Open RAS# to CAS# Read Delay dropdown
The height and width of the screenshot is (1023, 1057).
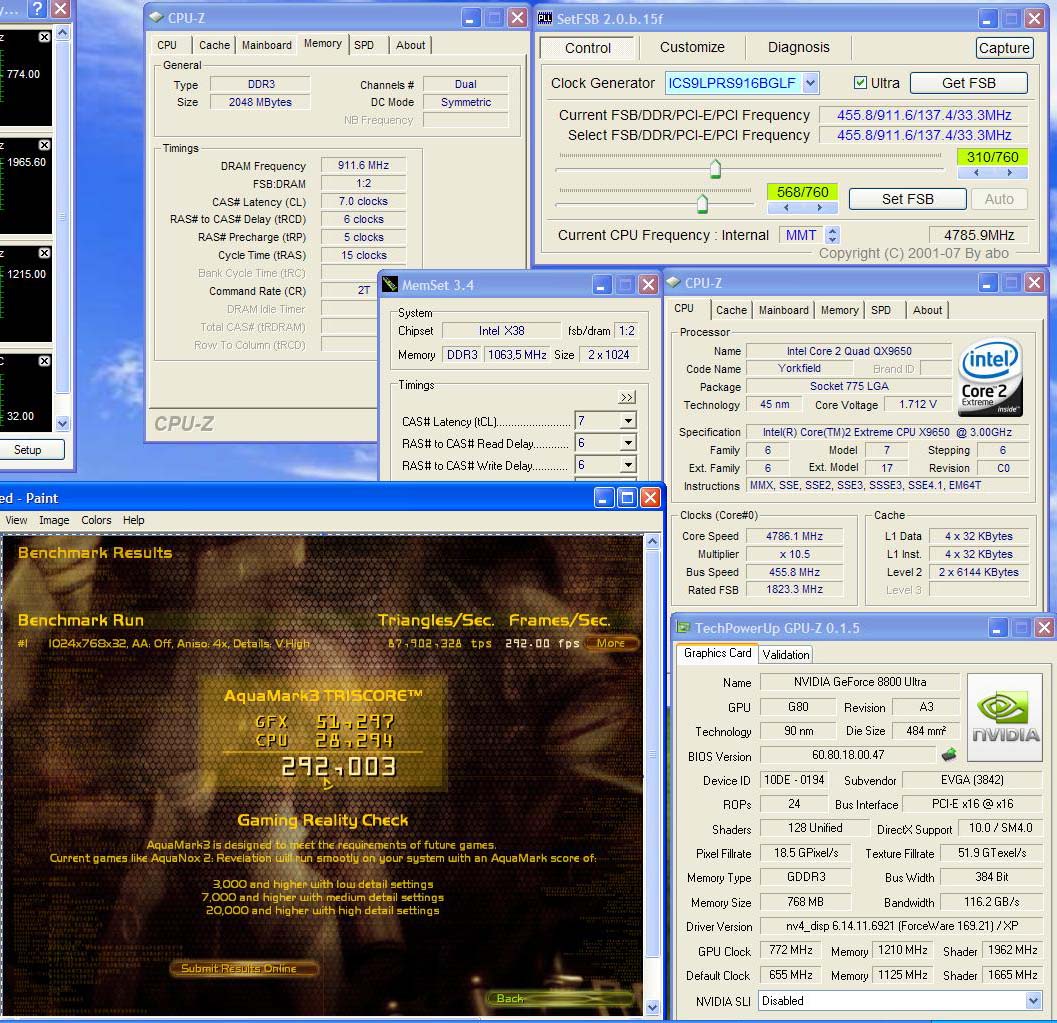tap(628, 443)
